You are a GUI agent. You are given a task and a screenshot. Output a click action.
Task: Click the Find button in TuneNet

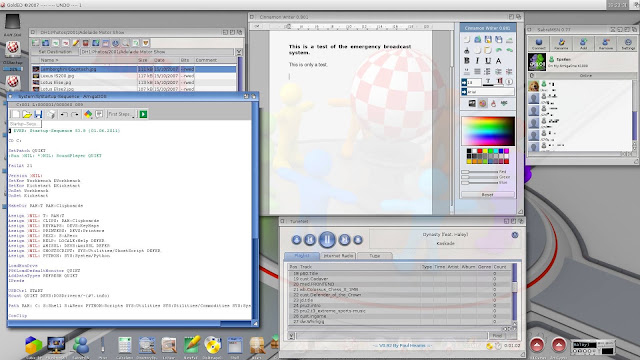coord(497,336)
